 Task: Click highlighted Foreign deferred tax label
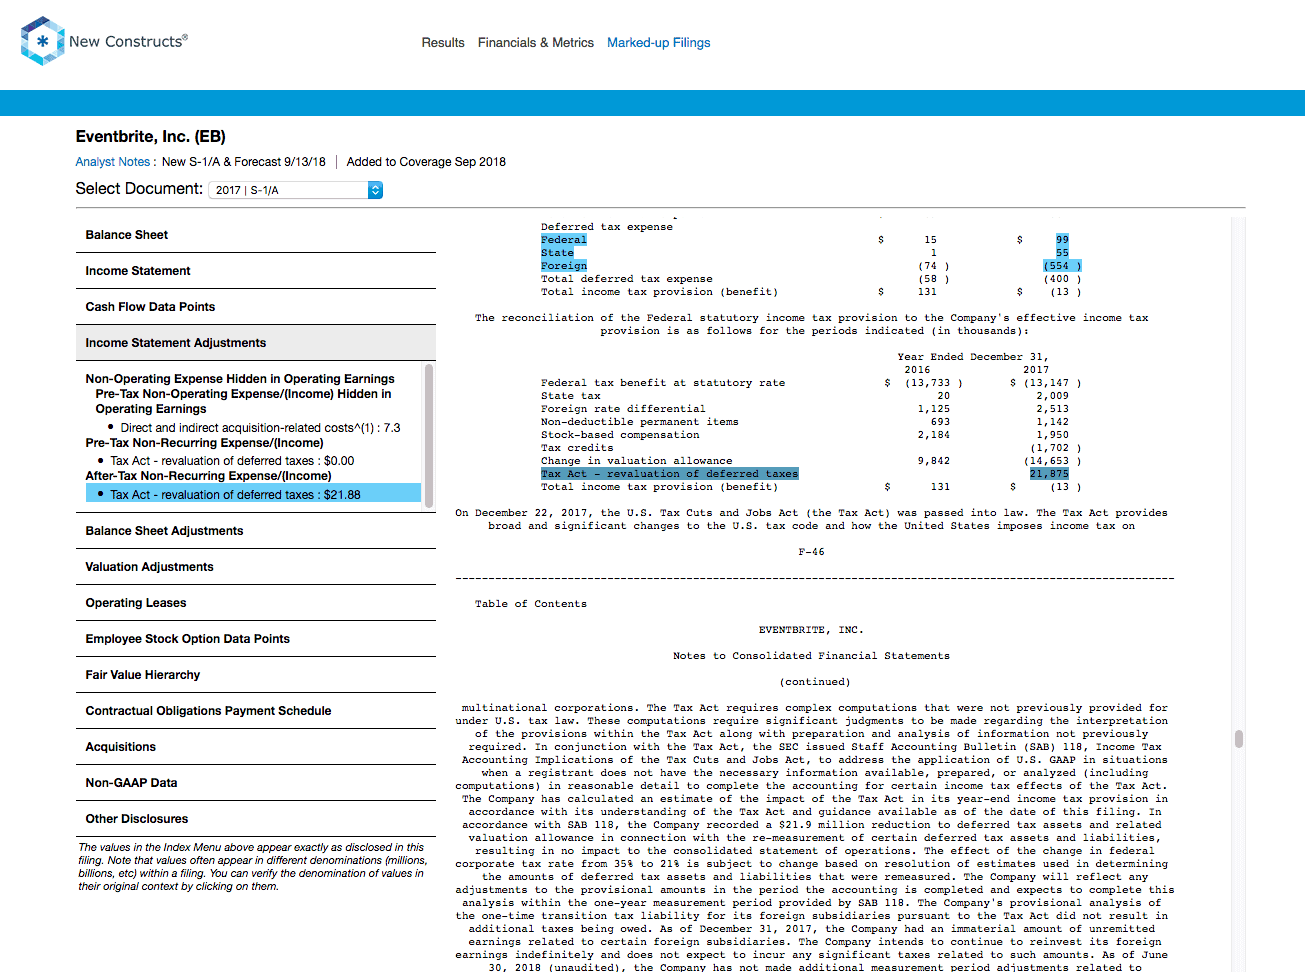point(564,266)
